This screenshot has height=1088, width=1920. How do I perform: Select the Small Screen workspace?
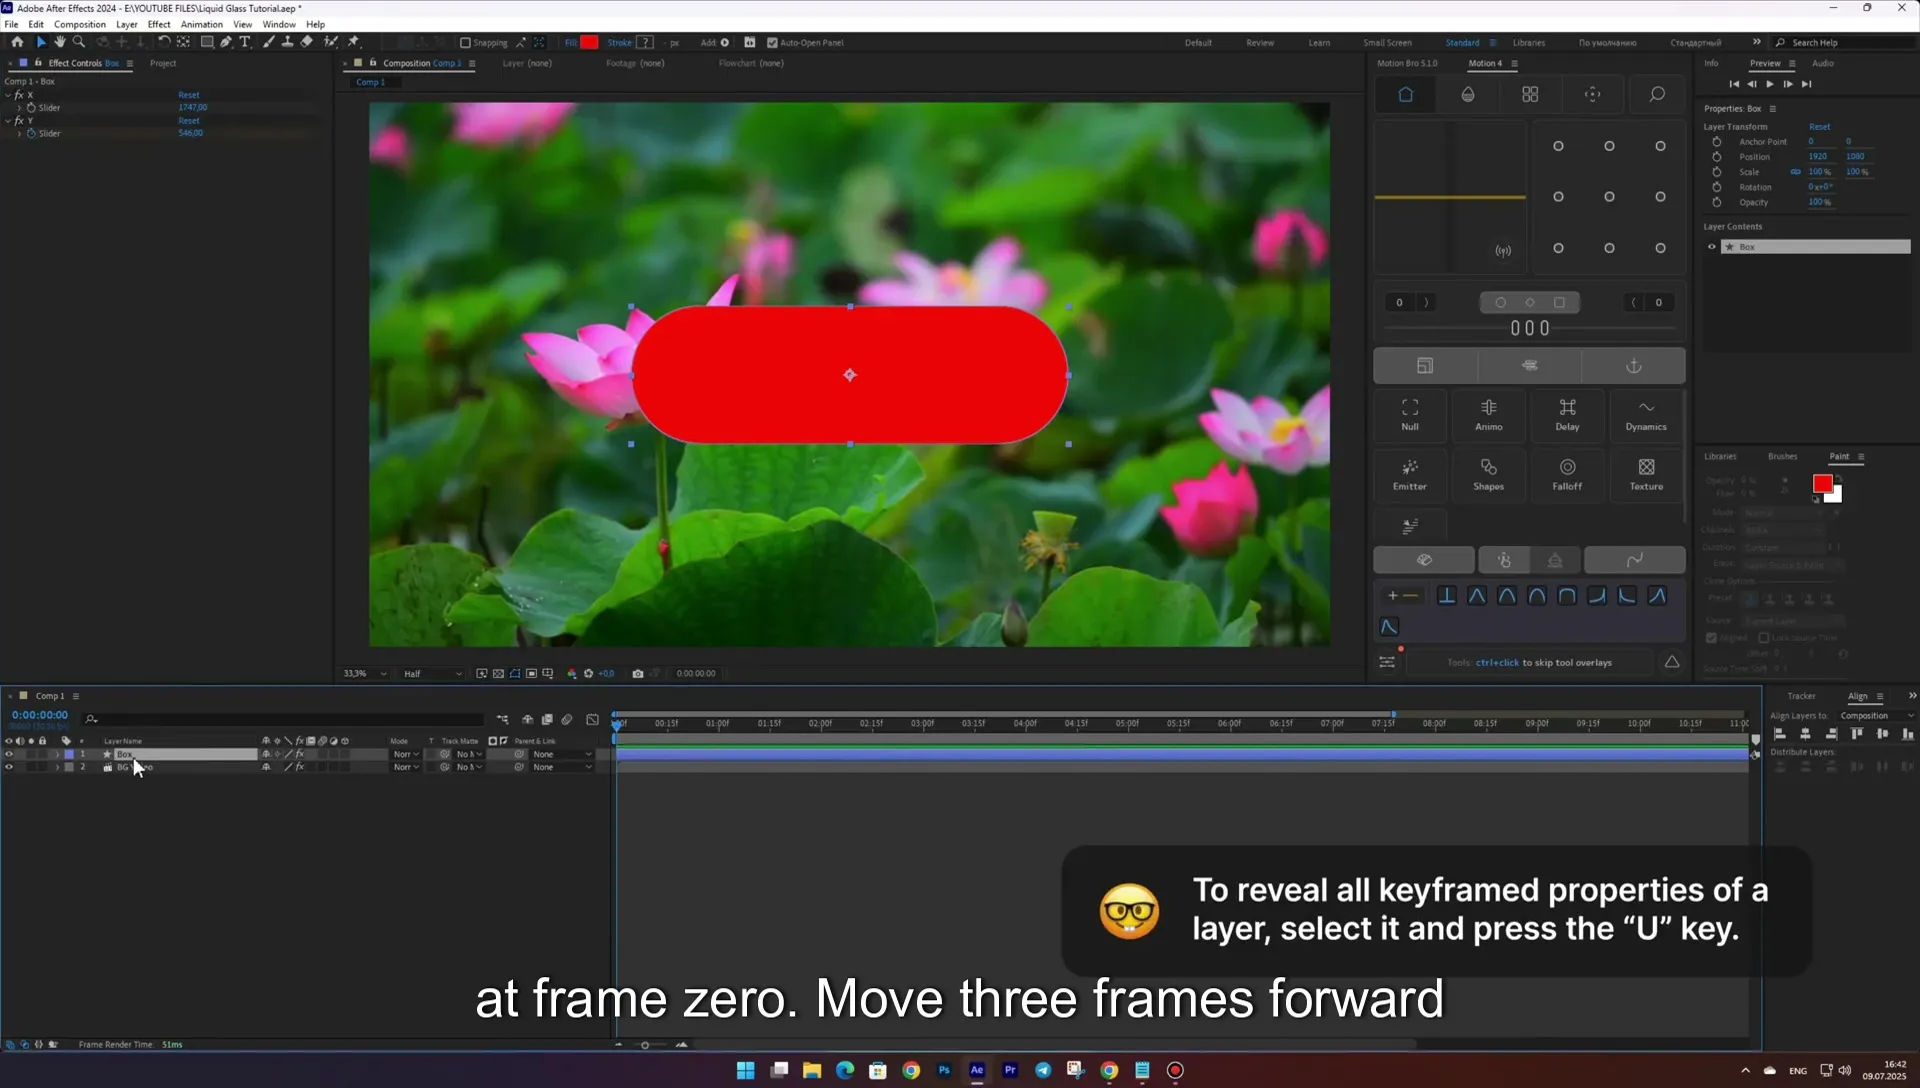1387,42
